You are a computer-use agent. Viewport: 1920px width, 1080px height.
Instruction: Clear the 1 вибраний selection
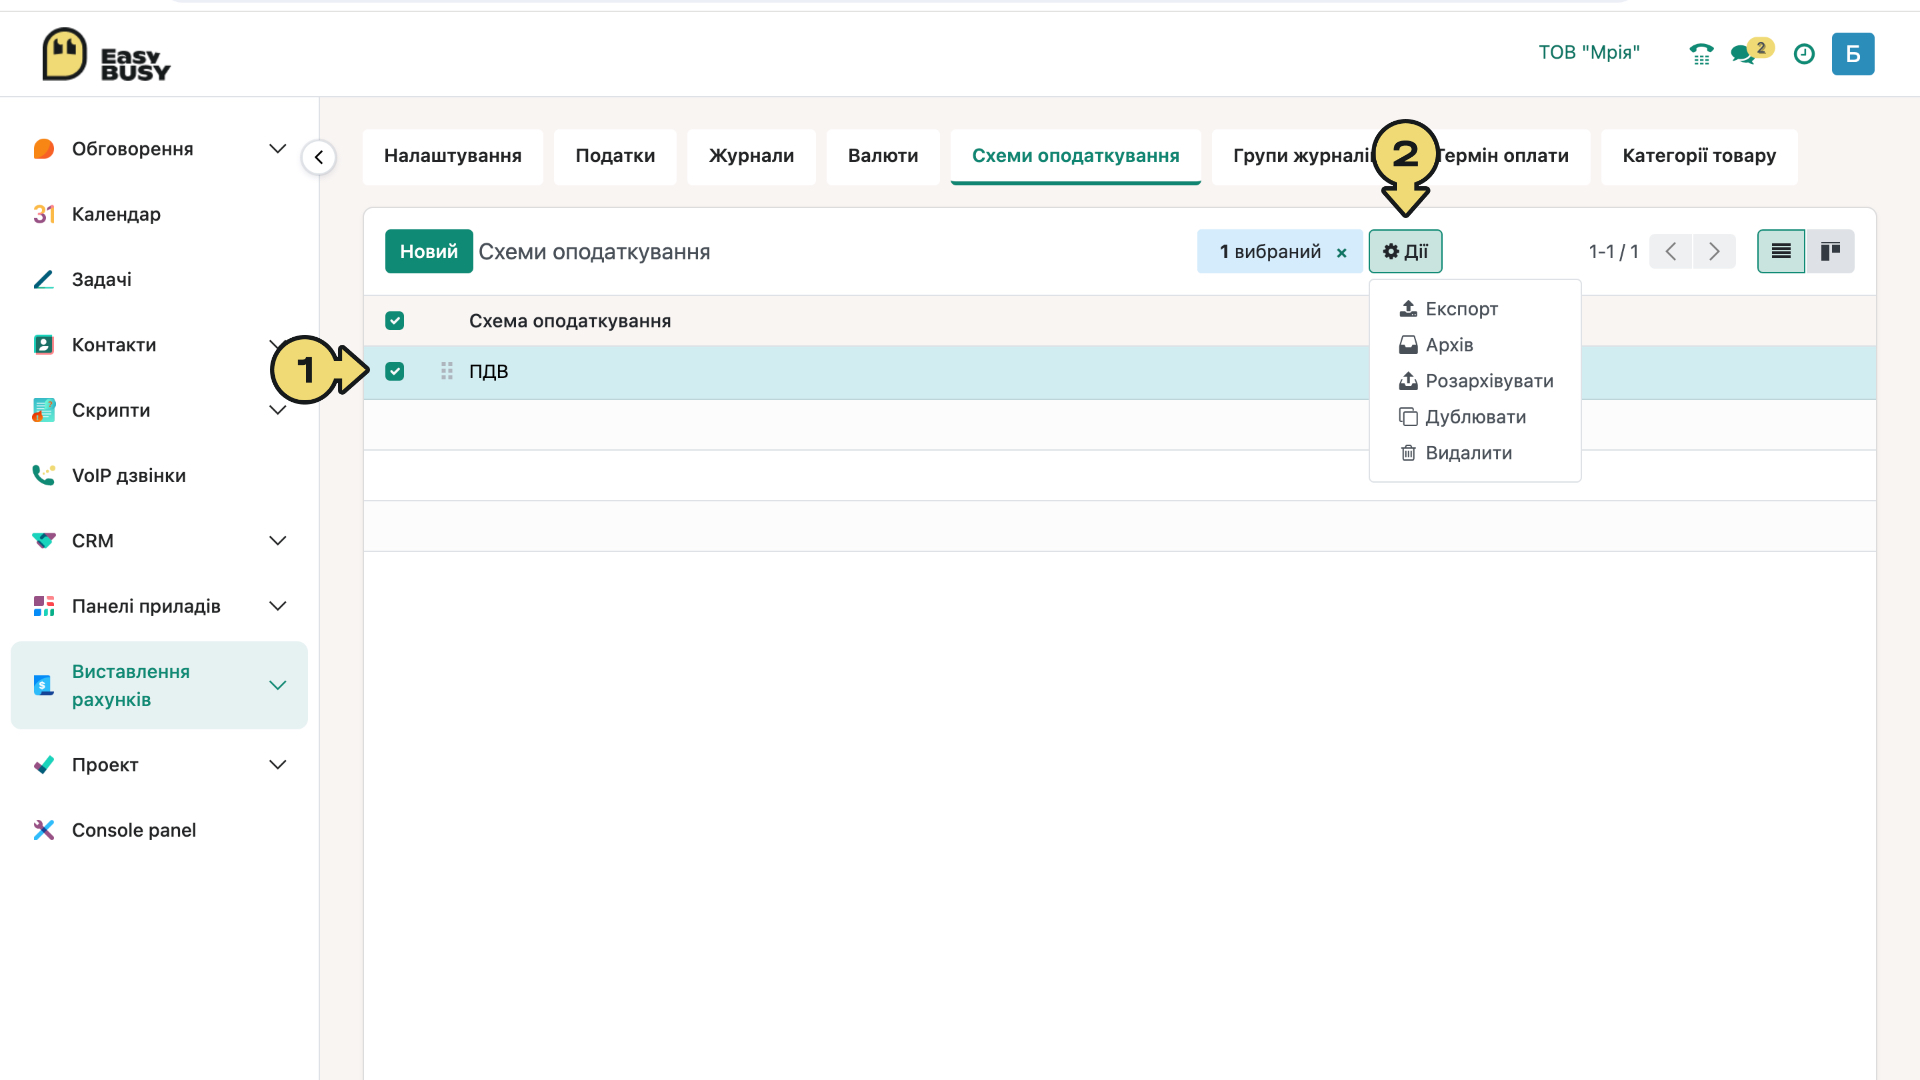[1342, 253]
